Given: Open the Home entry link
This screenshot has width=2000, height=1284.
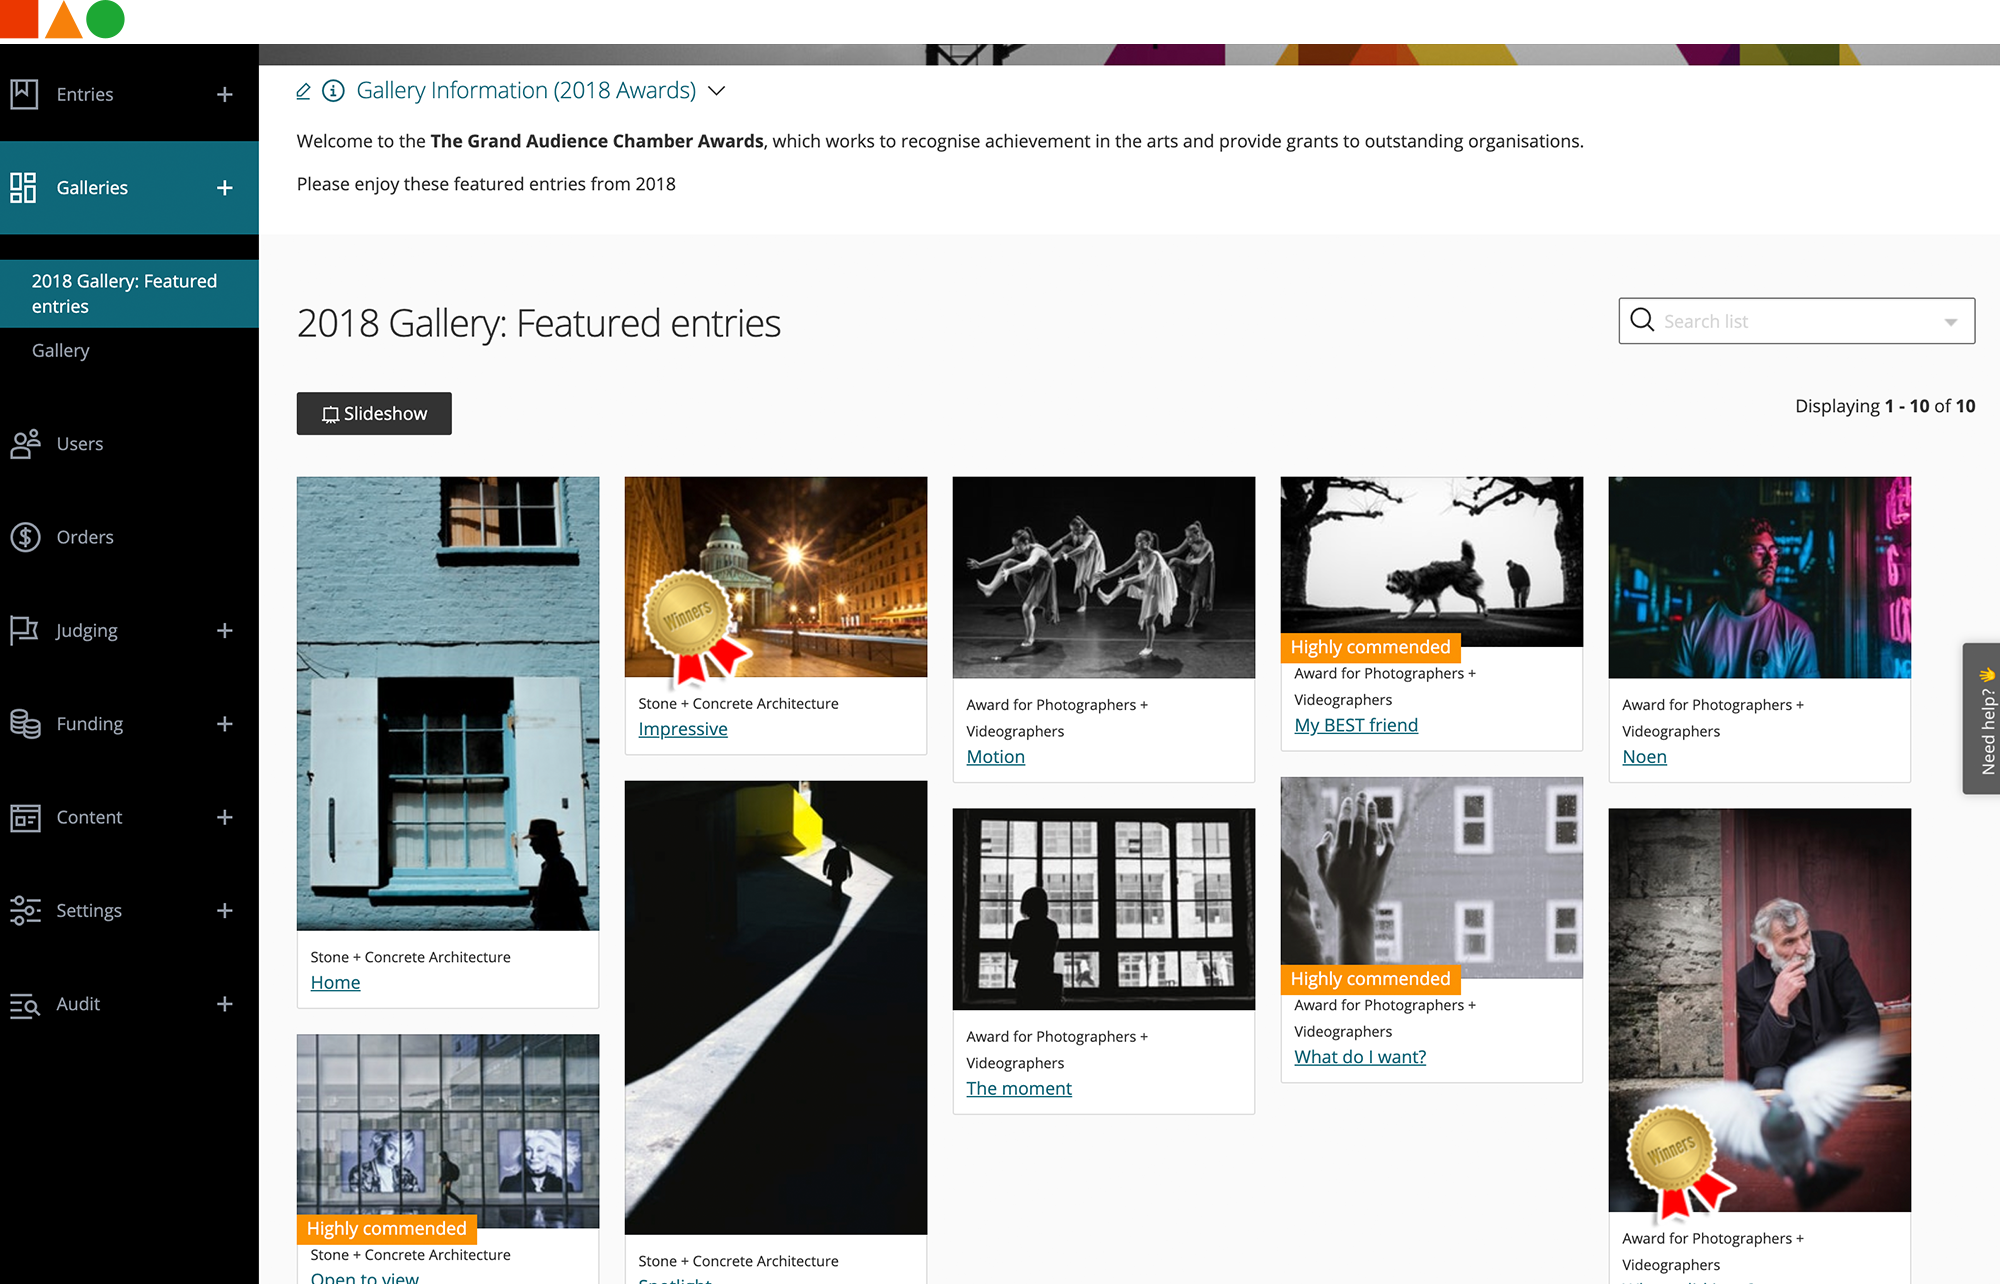Looking at the screenshot, I should click(x=335, y=982).
